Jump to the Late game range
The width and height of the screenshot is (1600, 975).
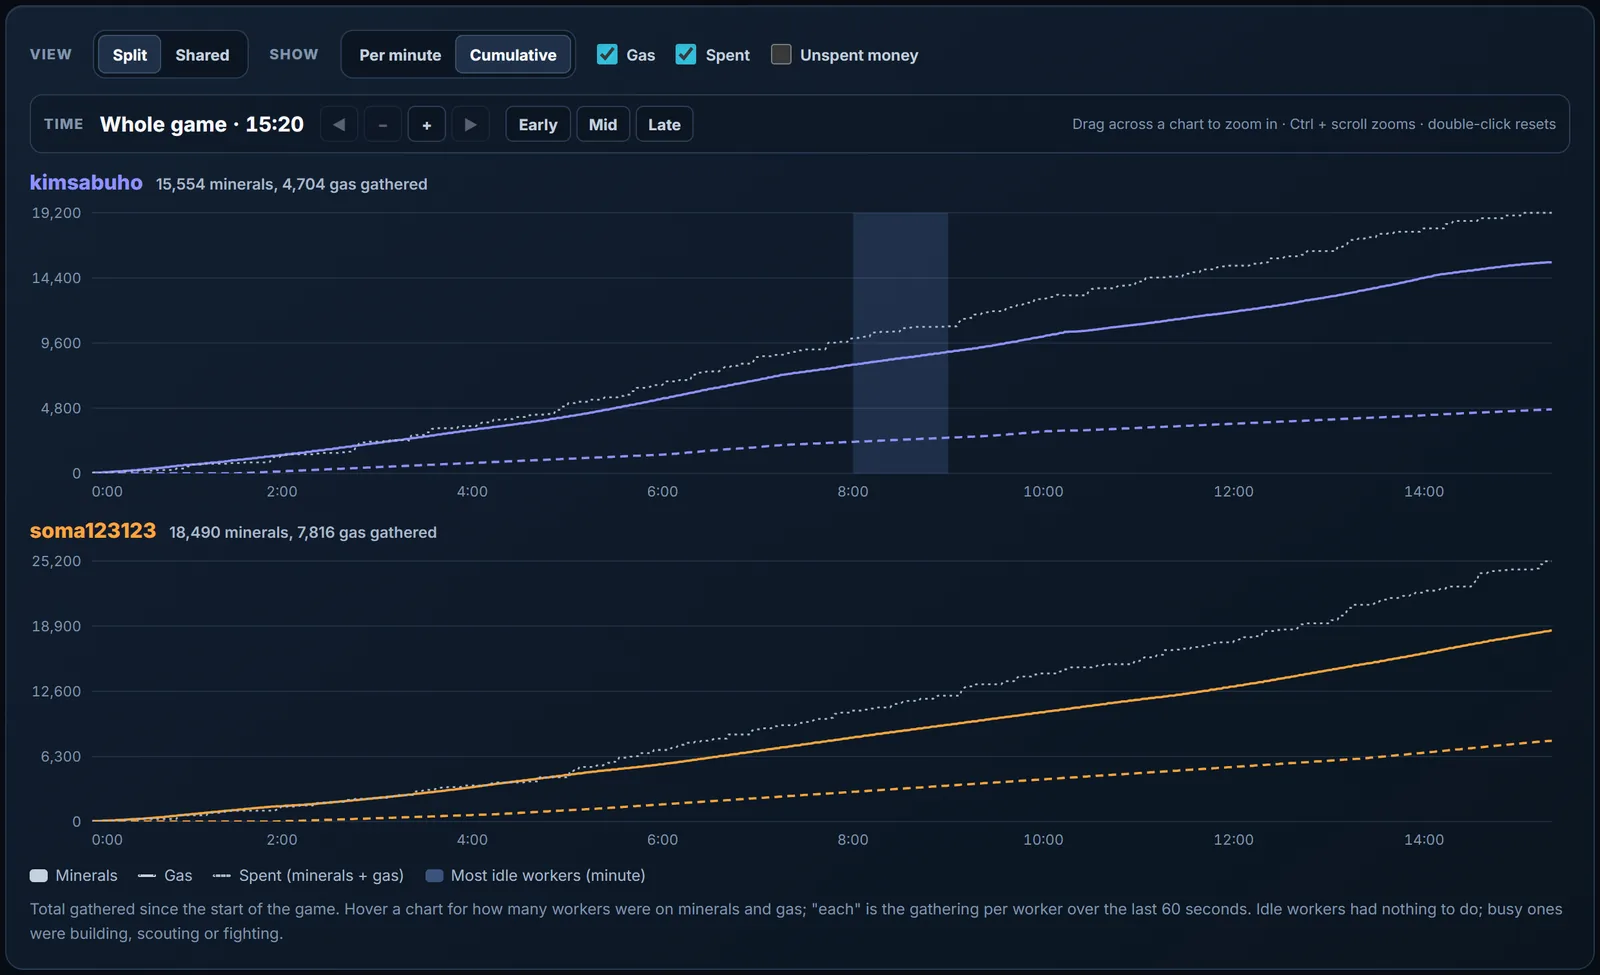[x=664, y=125]
